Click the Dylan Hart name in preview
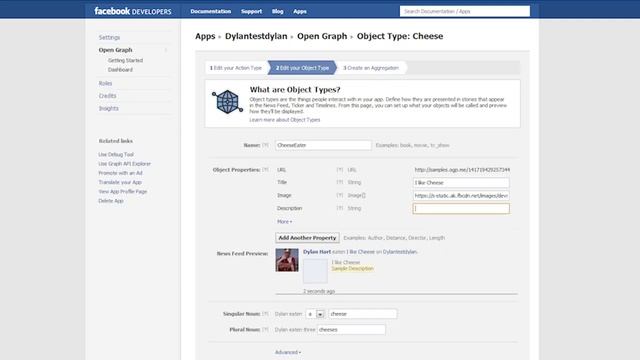 click(317, 252)
